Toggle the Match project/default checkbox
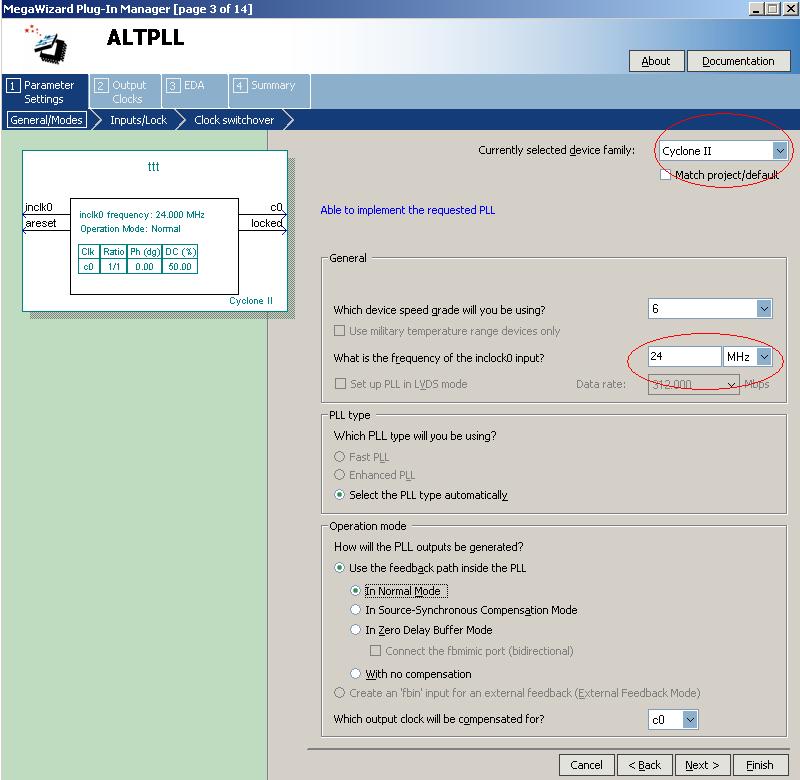800x780 pixels. click(x=665, y=175)
